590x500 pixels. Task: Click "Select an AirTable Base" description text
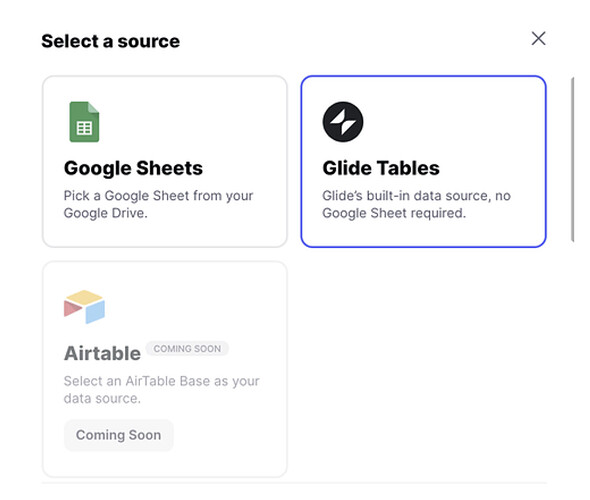pos(161,389)
